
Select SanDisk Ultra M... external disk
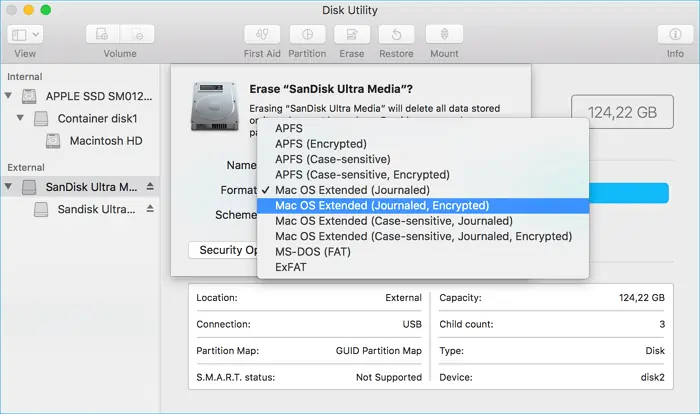click(x=92, y=187)
